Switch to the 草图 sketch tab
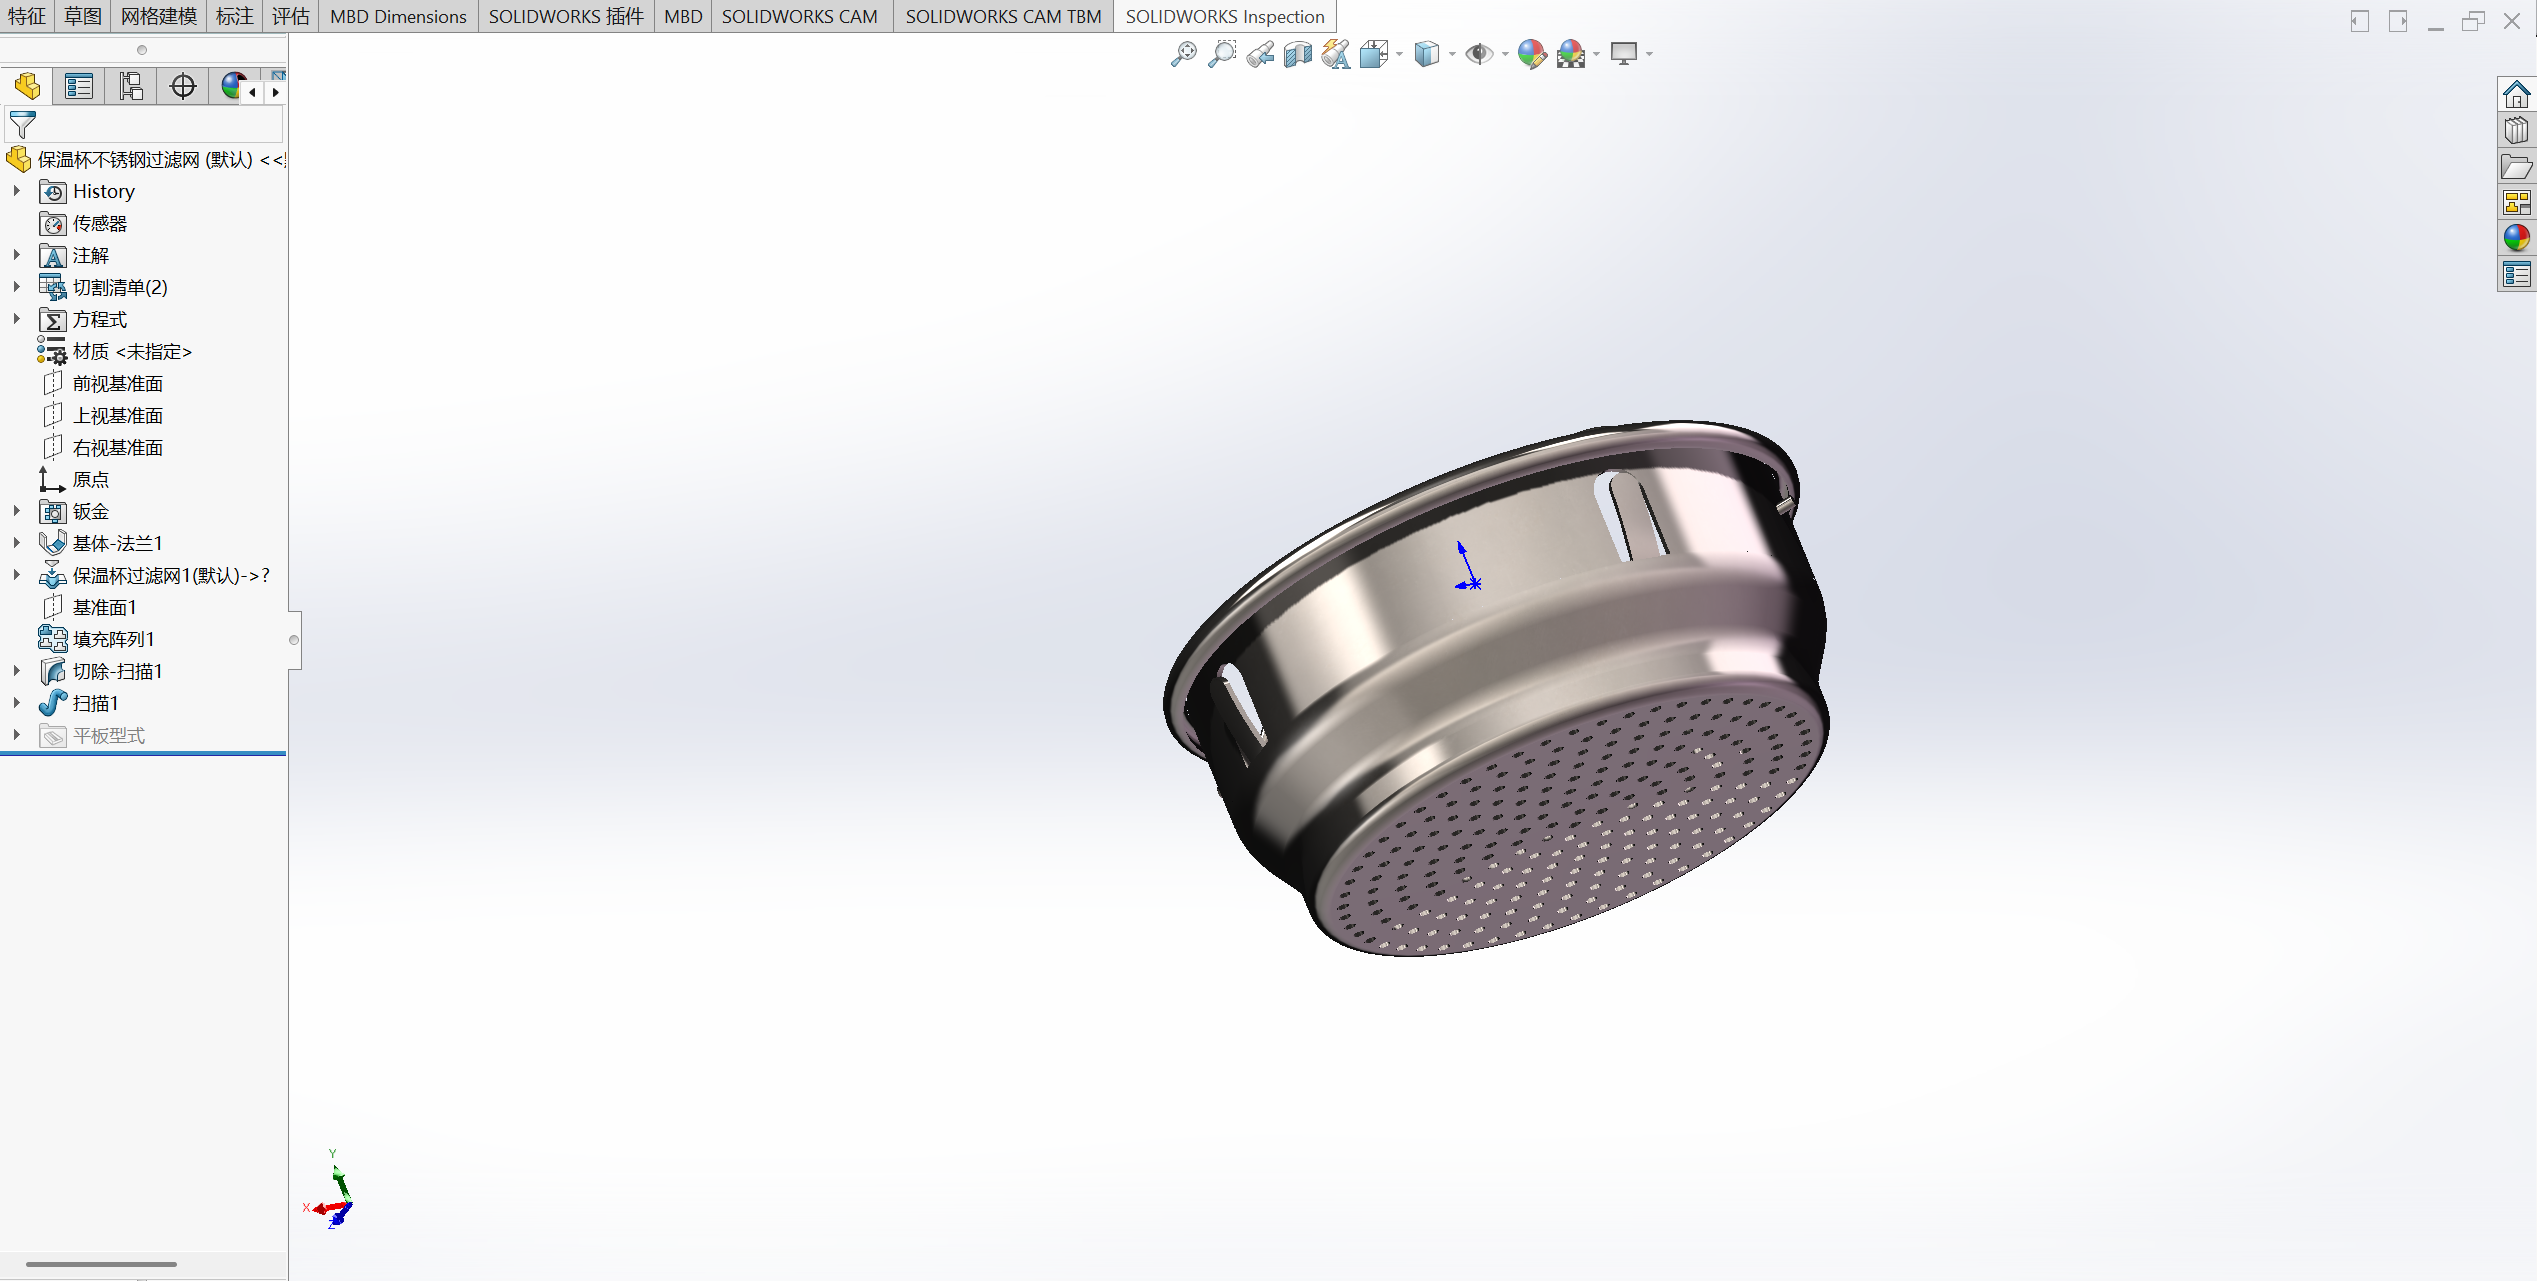 point(83,17)
